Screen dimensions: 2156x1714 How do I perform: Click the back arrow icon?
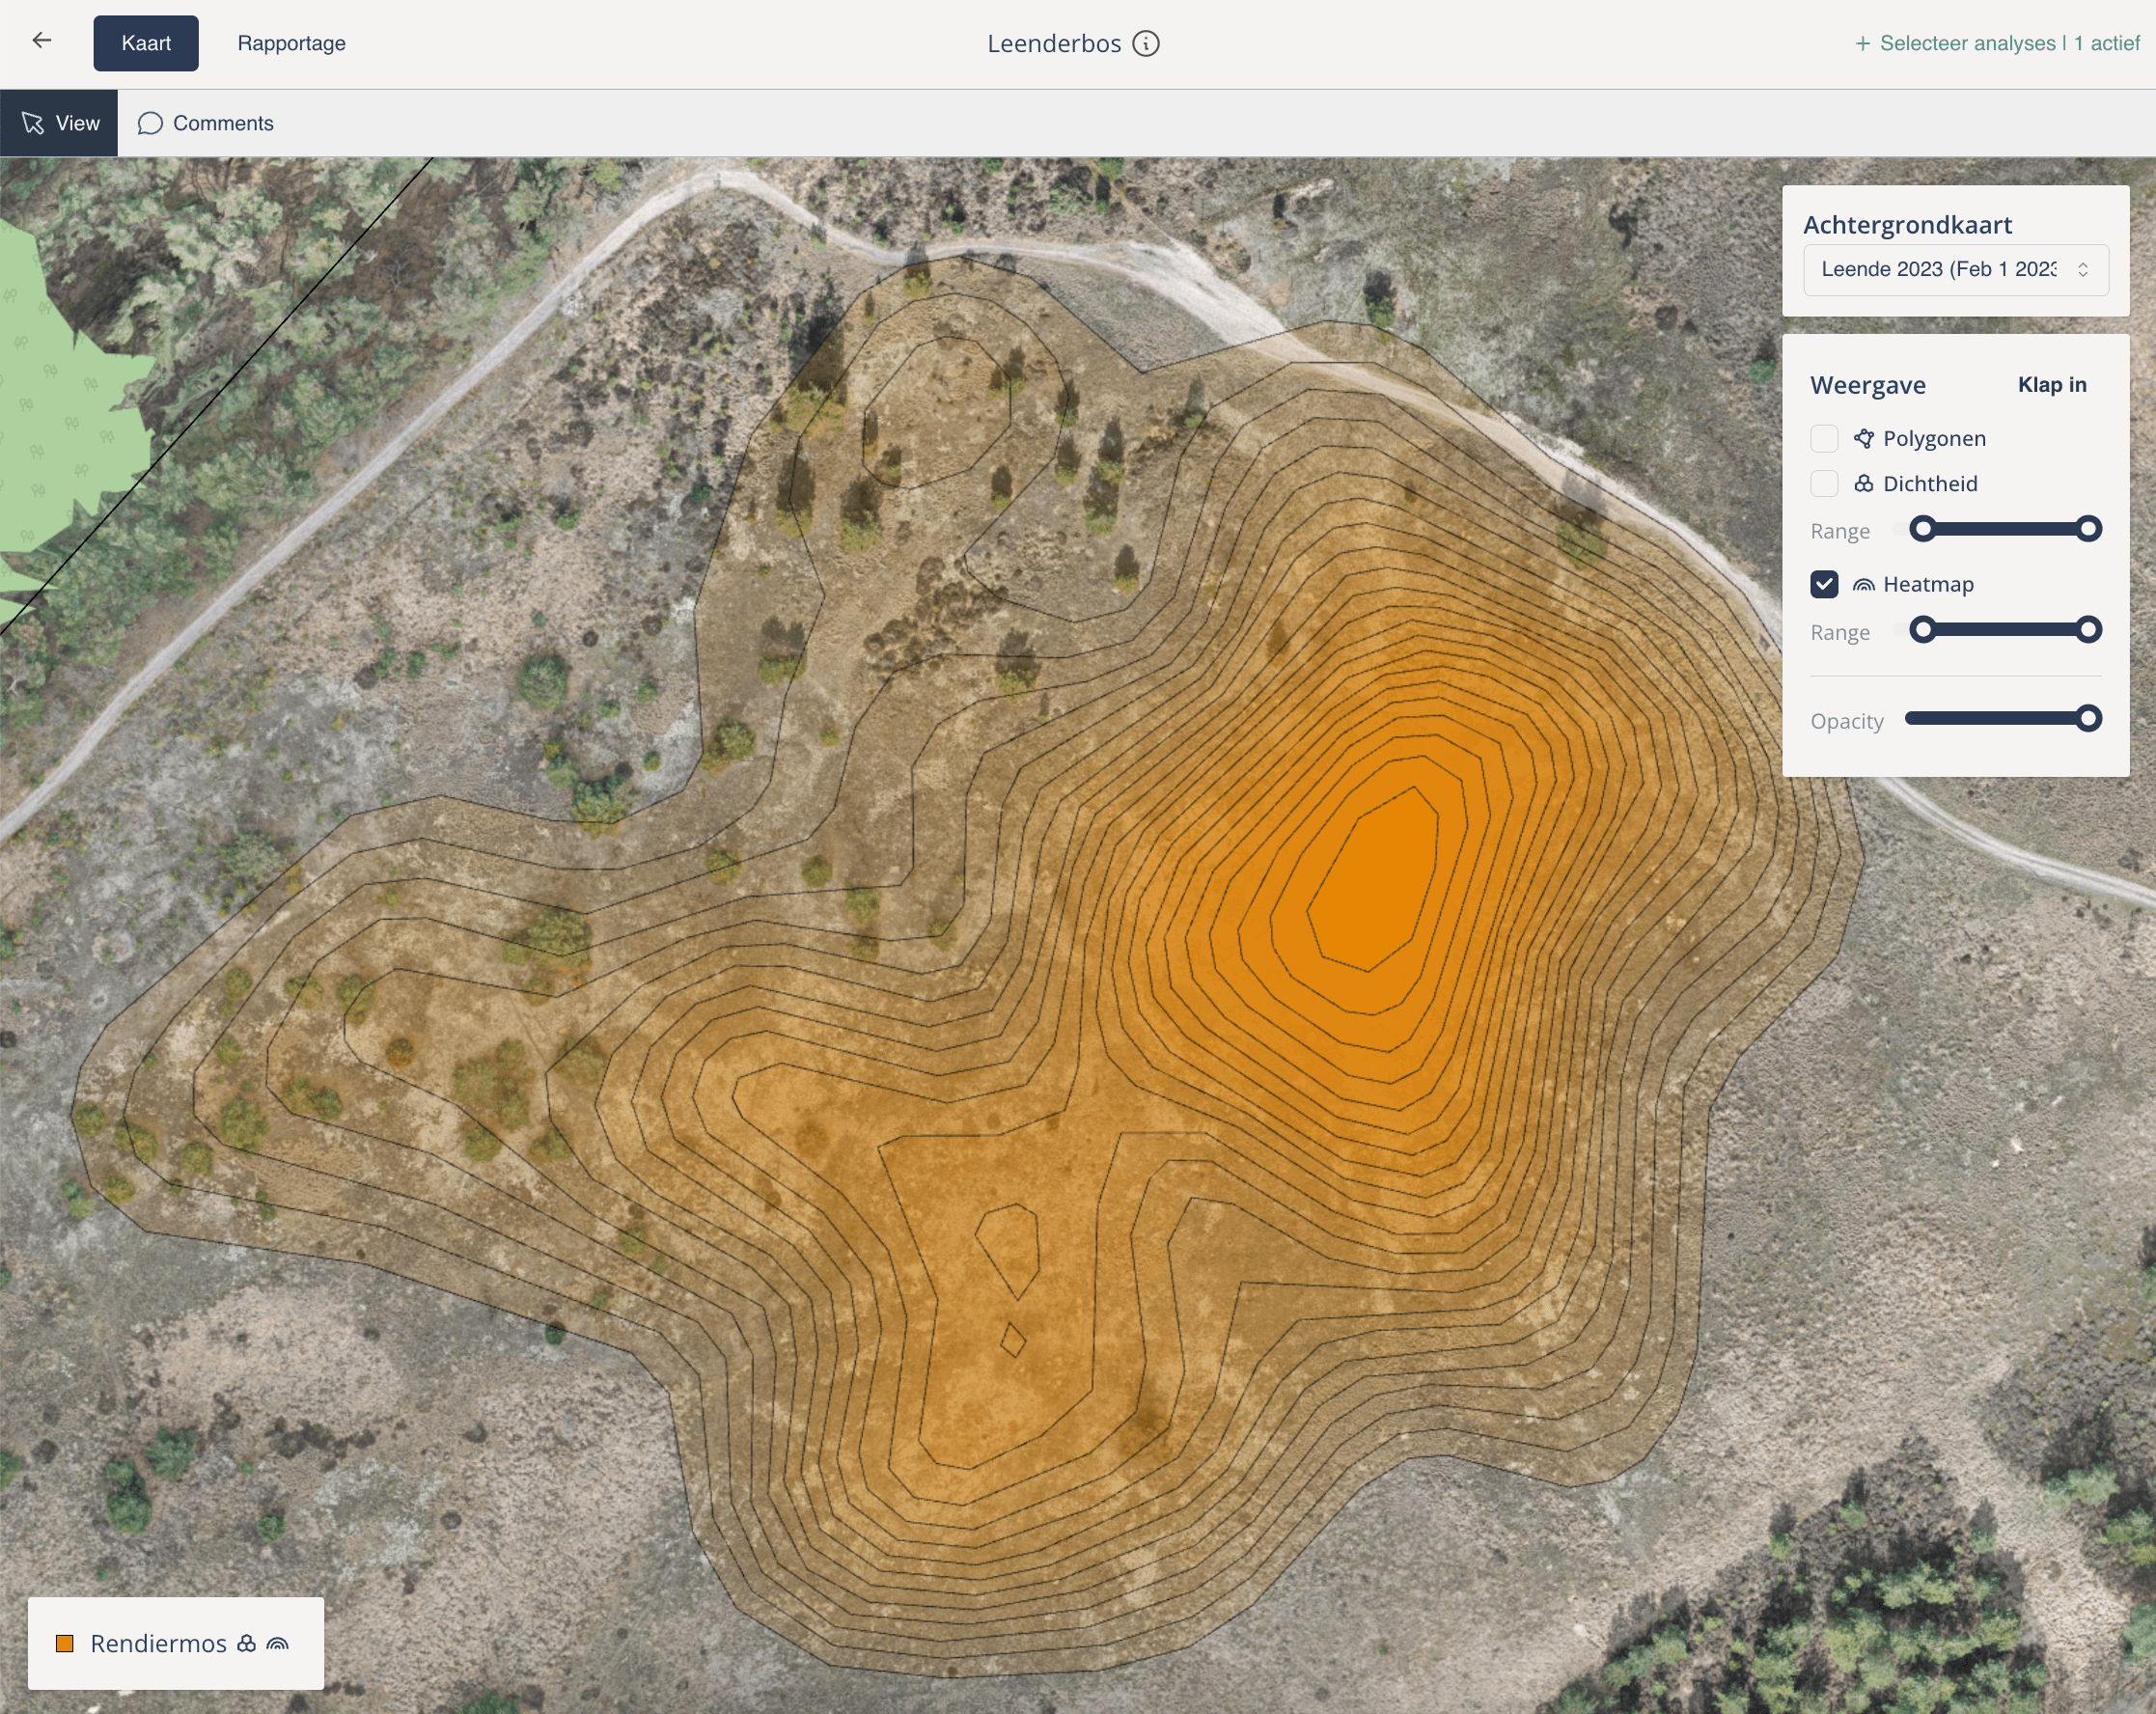[x=41, y=40]
